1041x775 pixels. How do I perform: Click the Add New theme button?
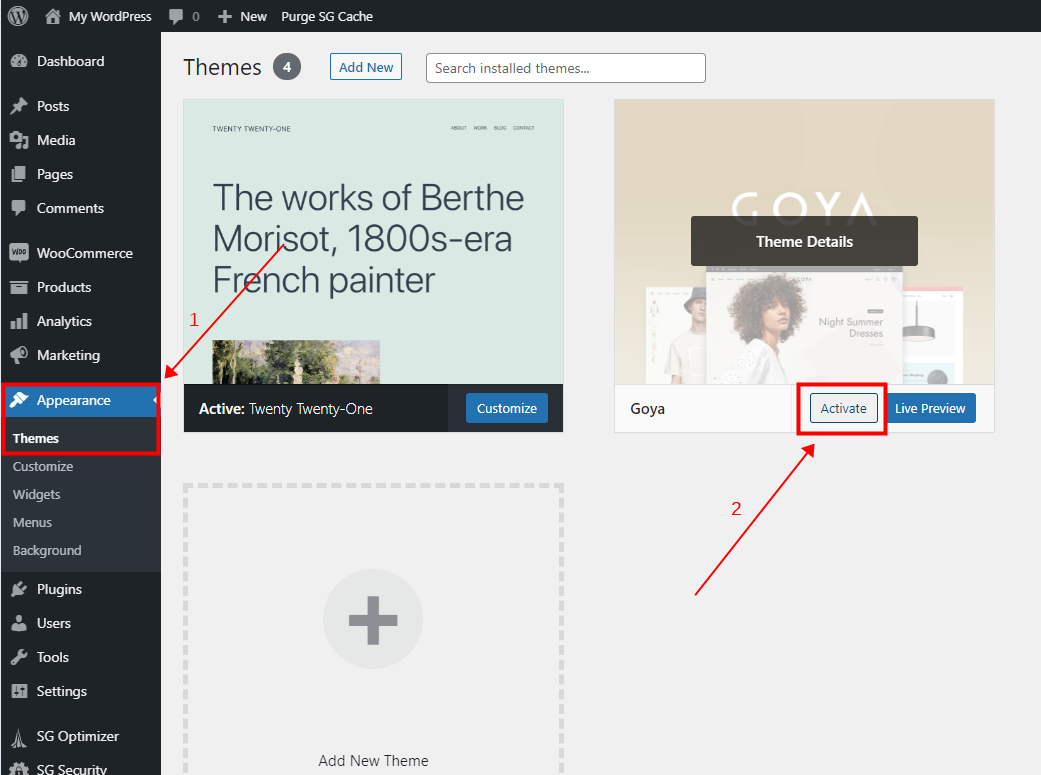[x=366, y=67]
